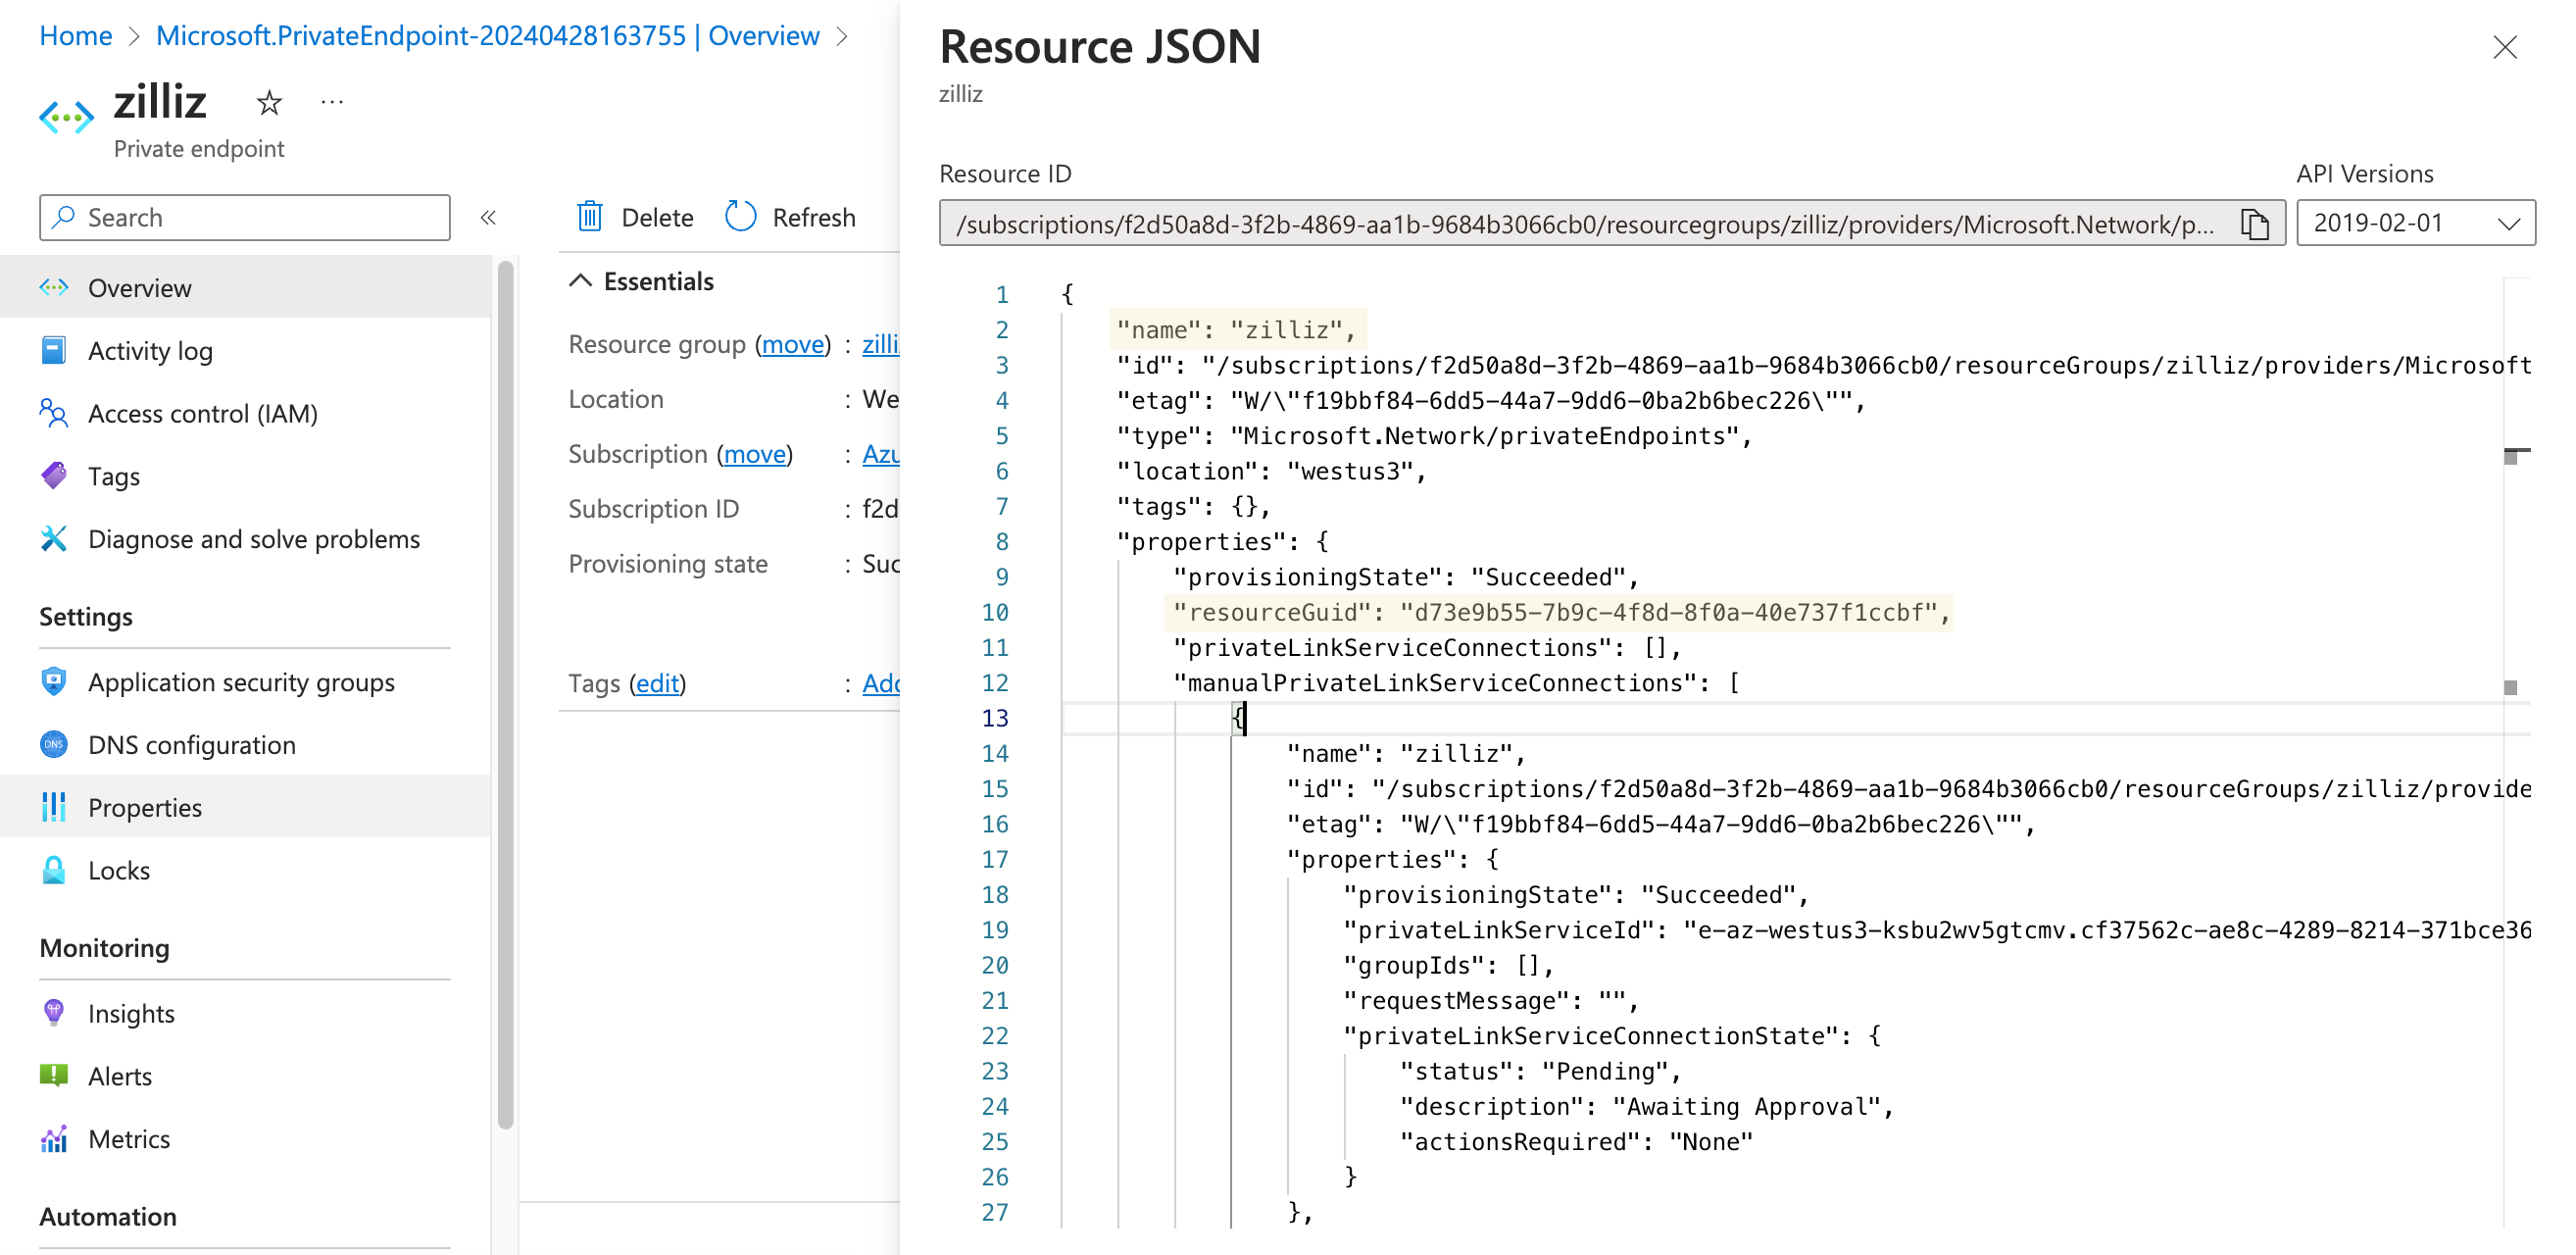
Task: Click the Activity log icon
Action: pos(54,351)
